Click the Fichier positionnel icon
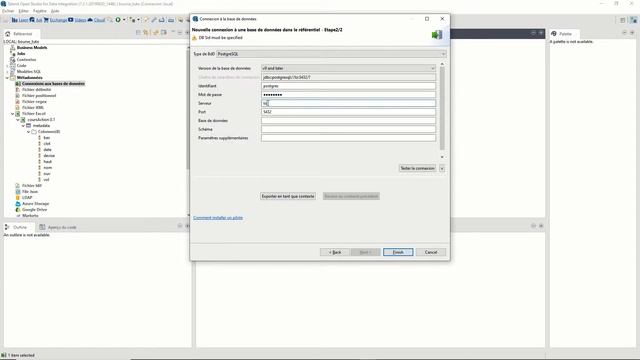 (18, 96)
